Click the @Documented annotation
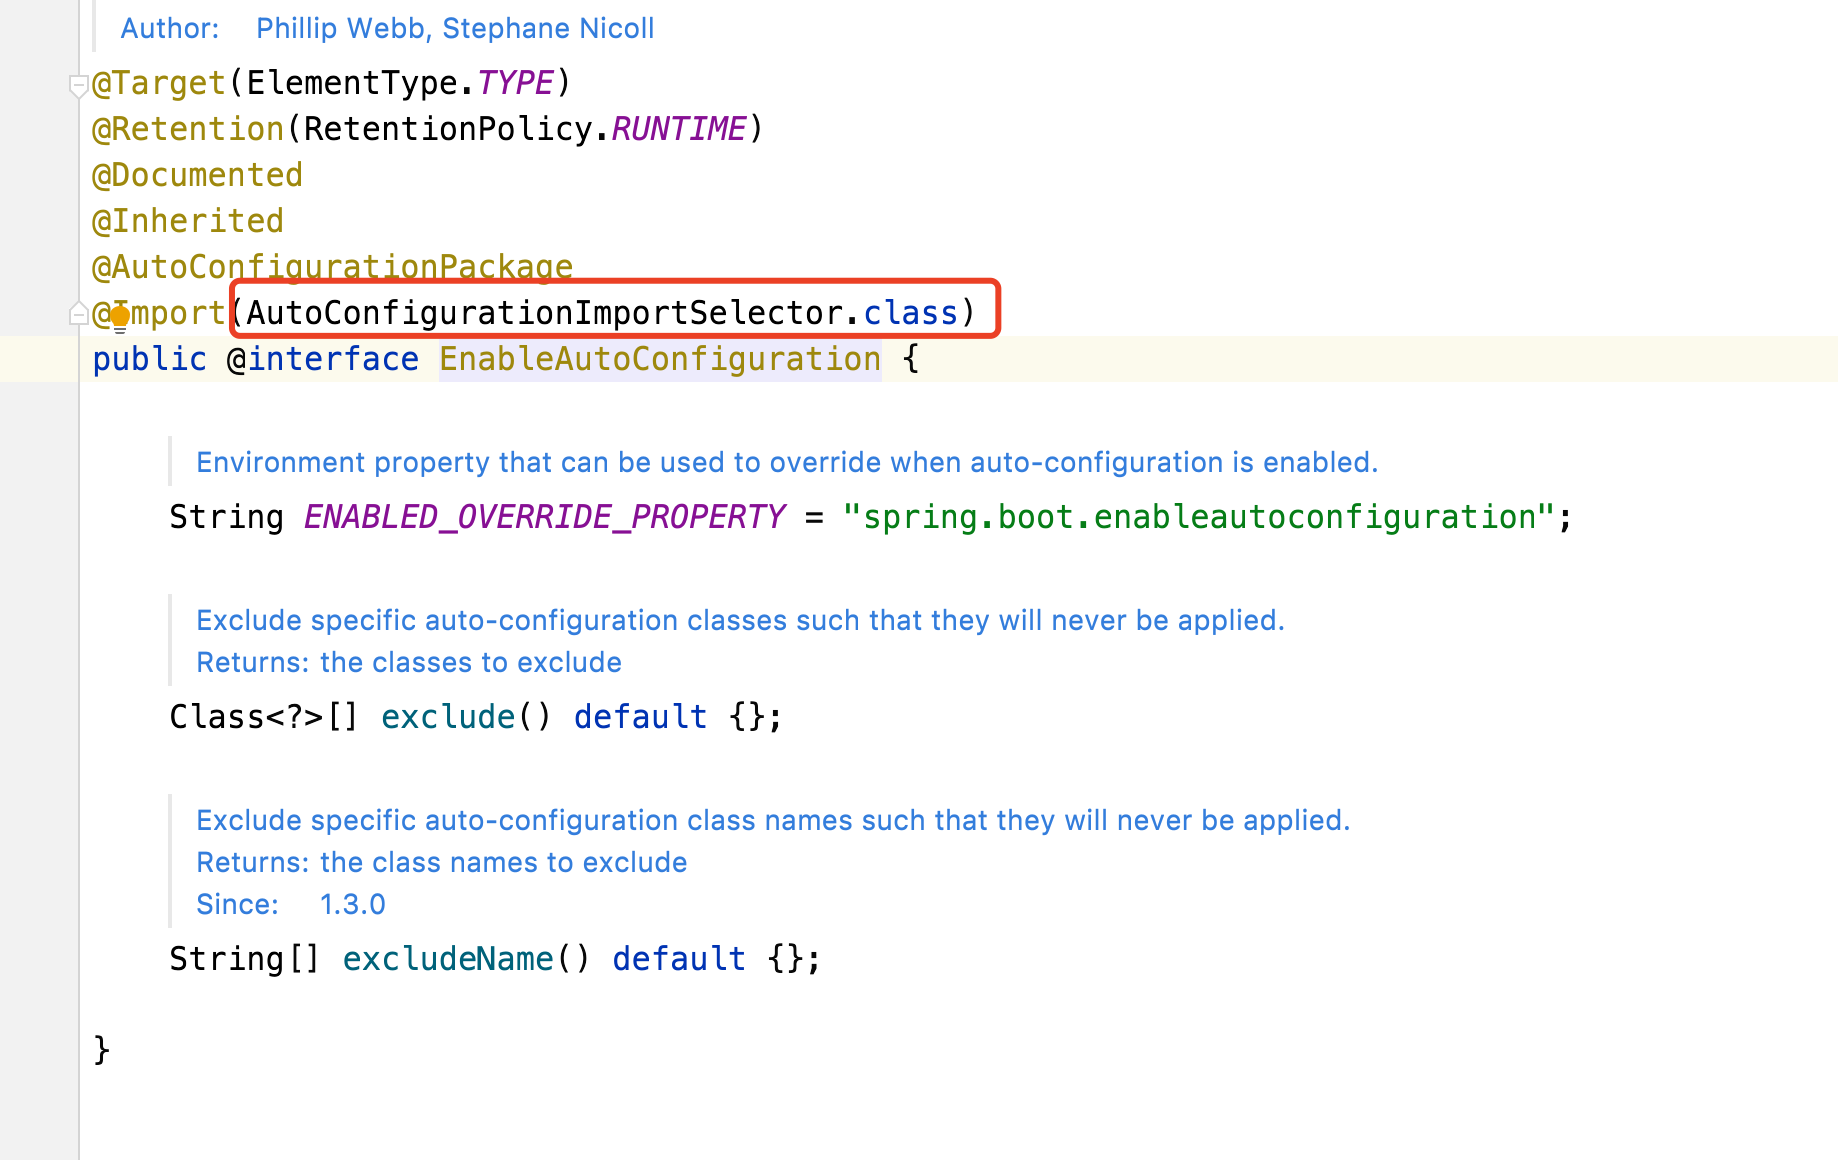The width and height of the screenshot is (1838, 1160). [197, 175]
